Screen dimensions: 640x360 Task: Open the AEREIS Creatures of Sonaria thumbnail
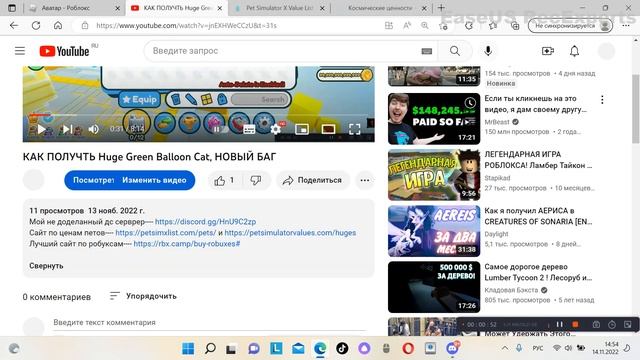point(434,231)
